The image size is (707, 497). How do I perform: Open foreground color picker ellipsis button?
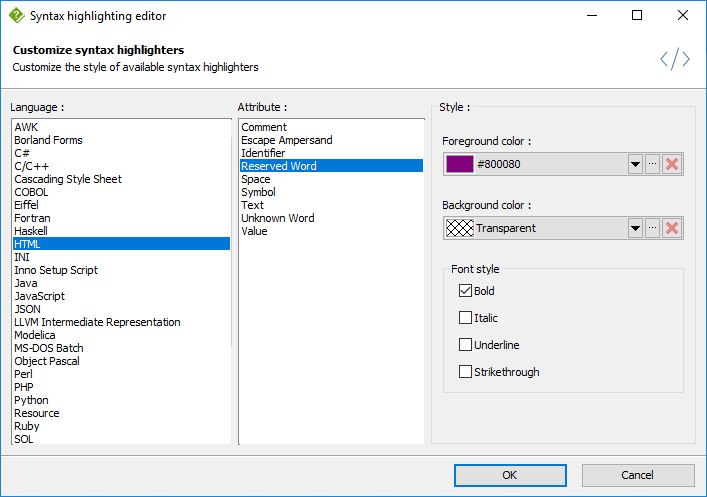652,164
